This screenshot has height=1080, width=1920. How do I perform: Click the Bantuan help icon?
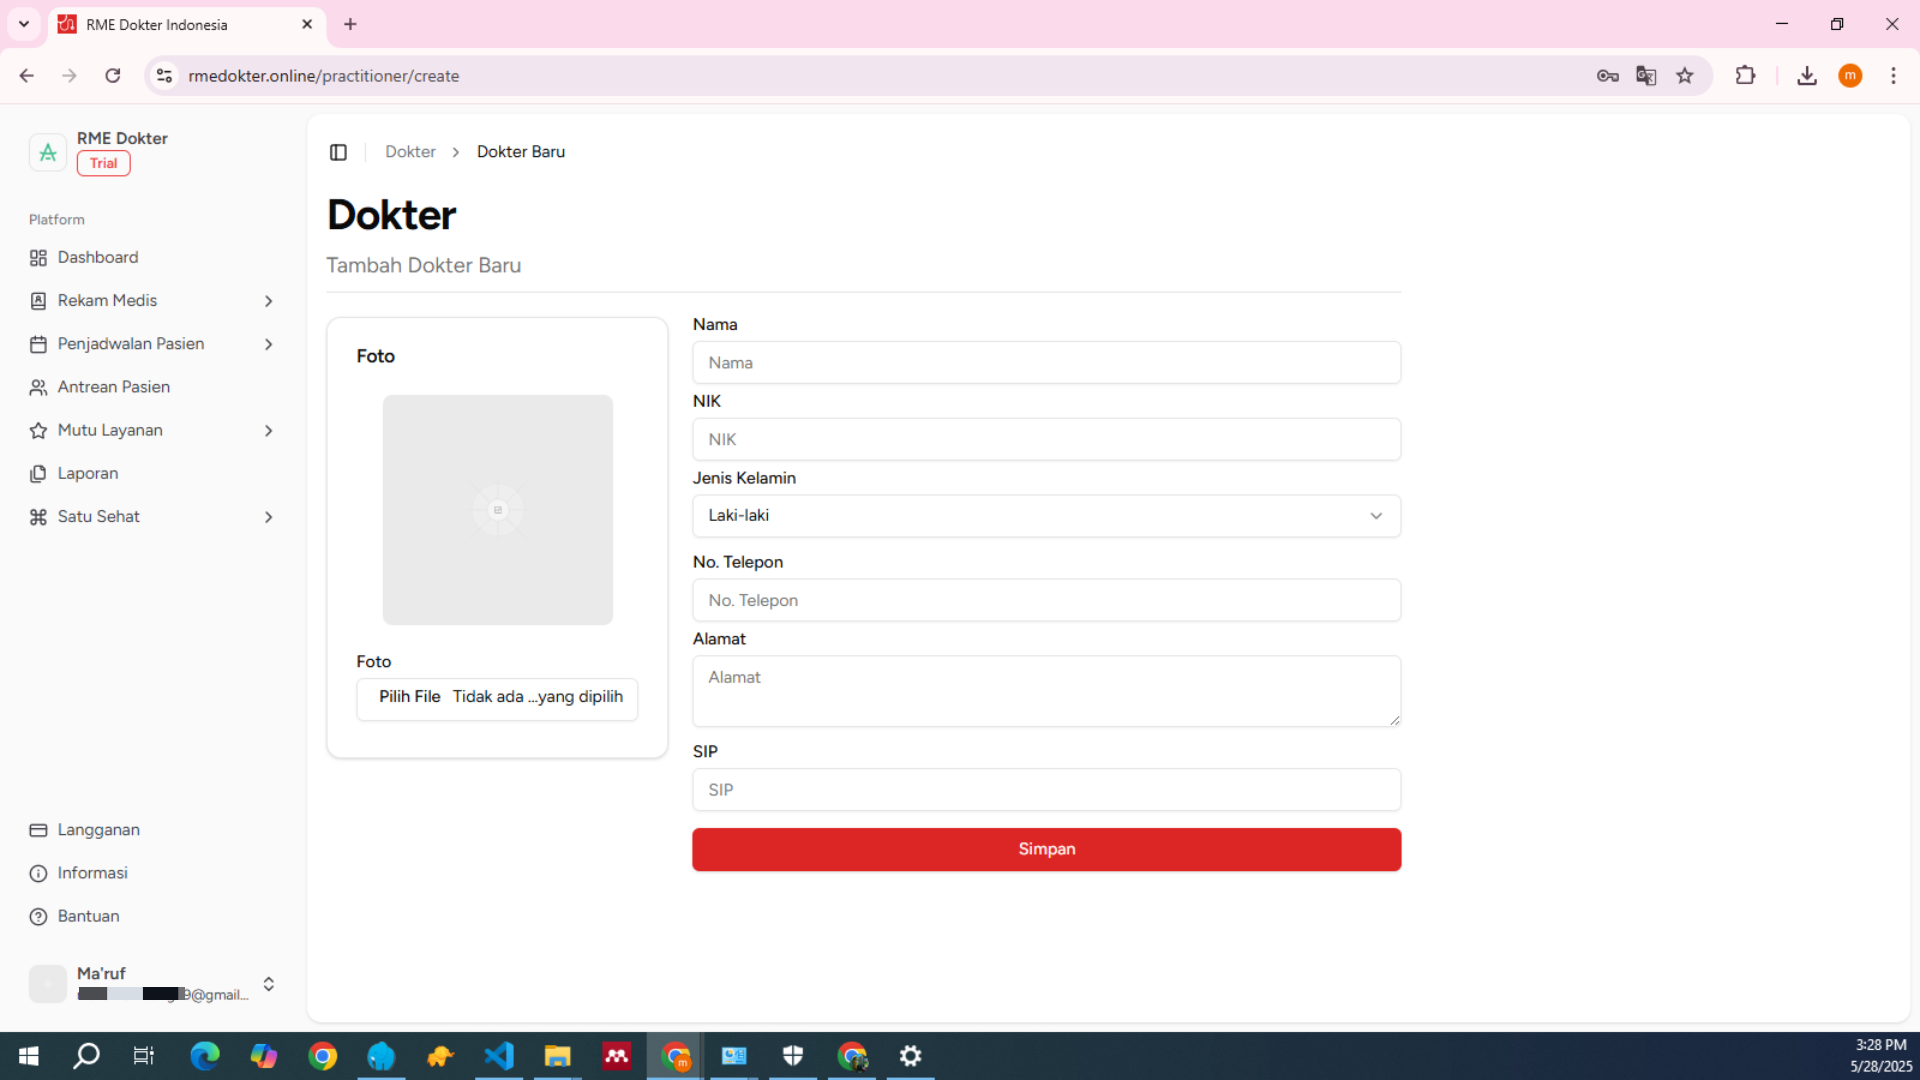(38, 917)
